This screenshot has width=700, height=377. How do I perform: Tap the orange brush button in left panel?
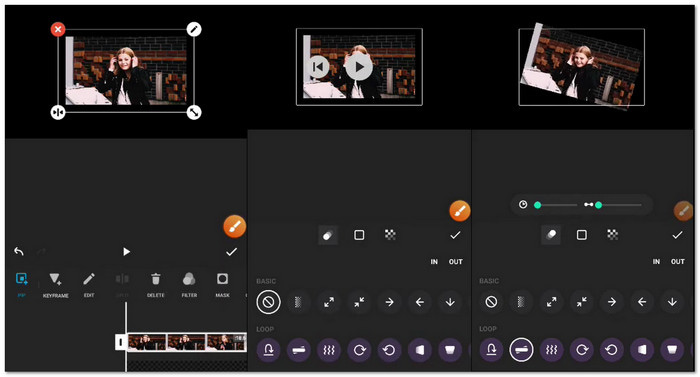[234, 226]
